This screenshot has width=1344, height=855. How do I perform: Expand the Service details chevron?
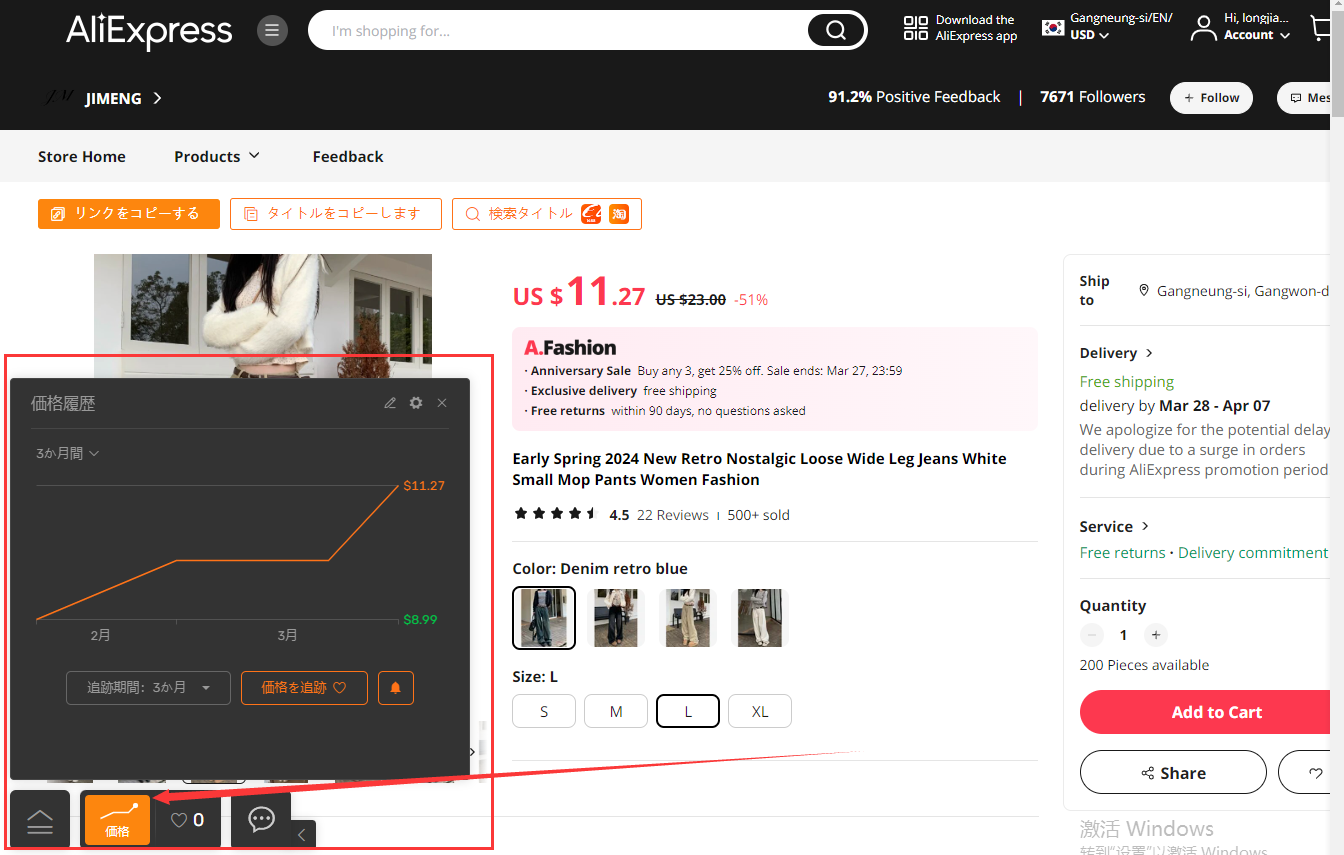pyautogui.click(x=1145, y=526)
